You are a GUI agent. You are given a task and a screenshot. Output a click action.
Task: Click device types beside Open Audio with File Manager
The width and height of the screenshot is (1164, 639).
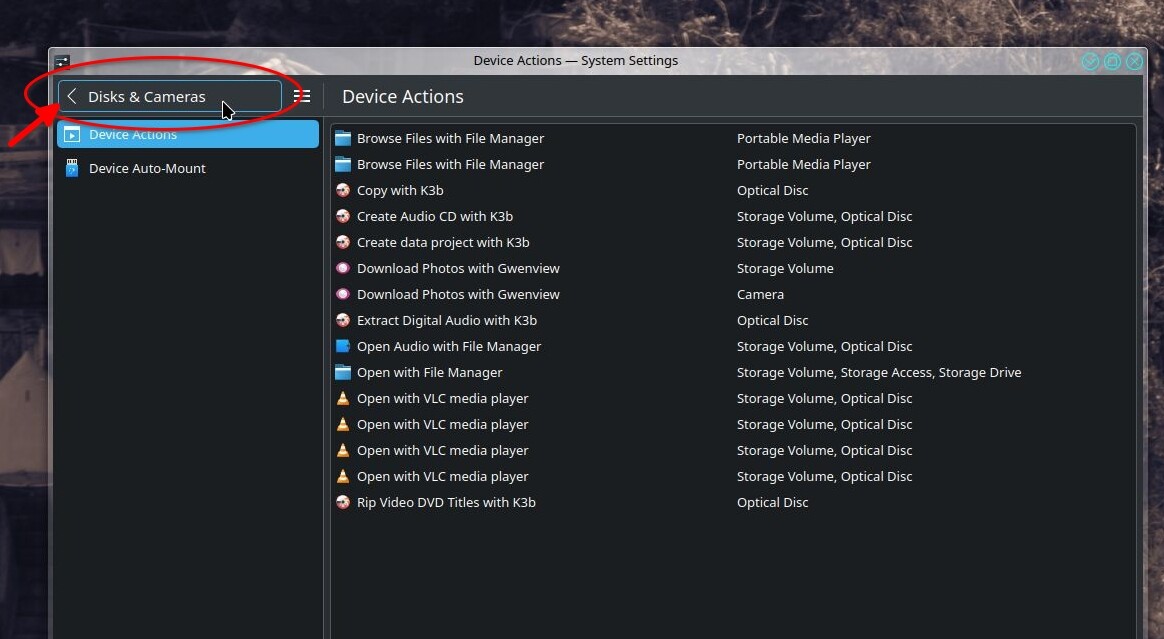click(824, 346)
